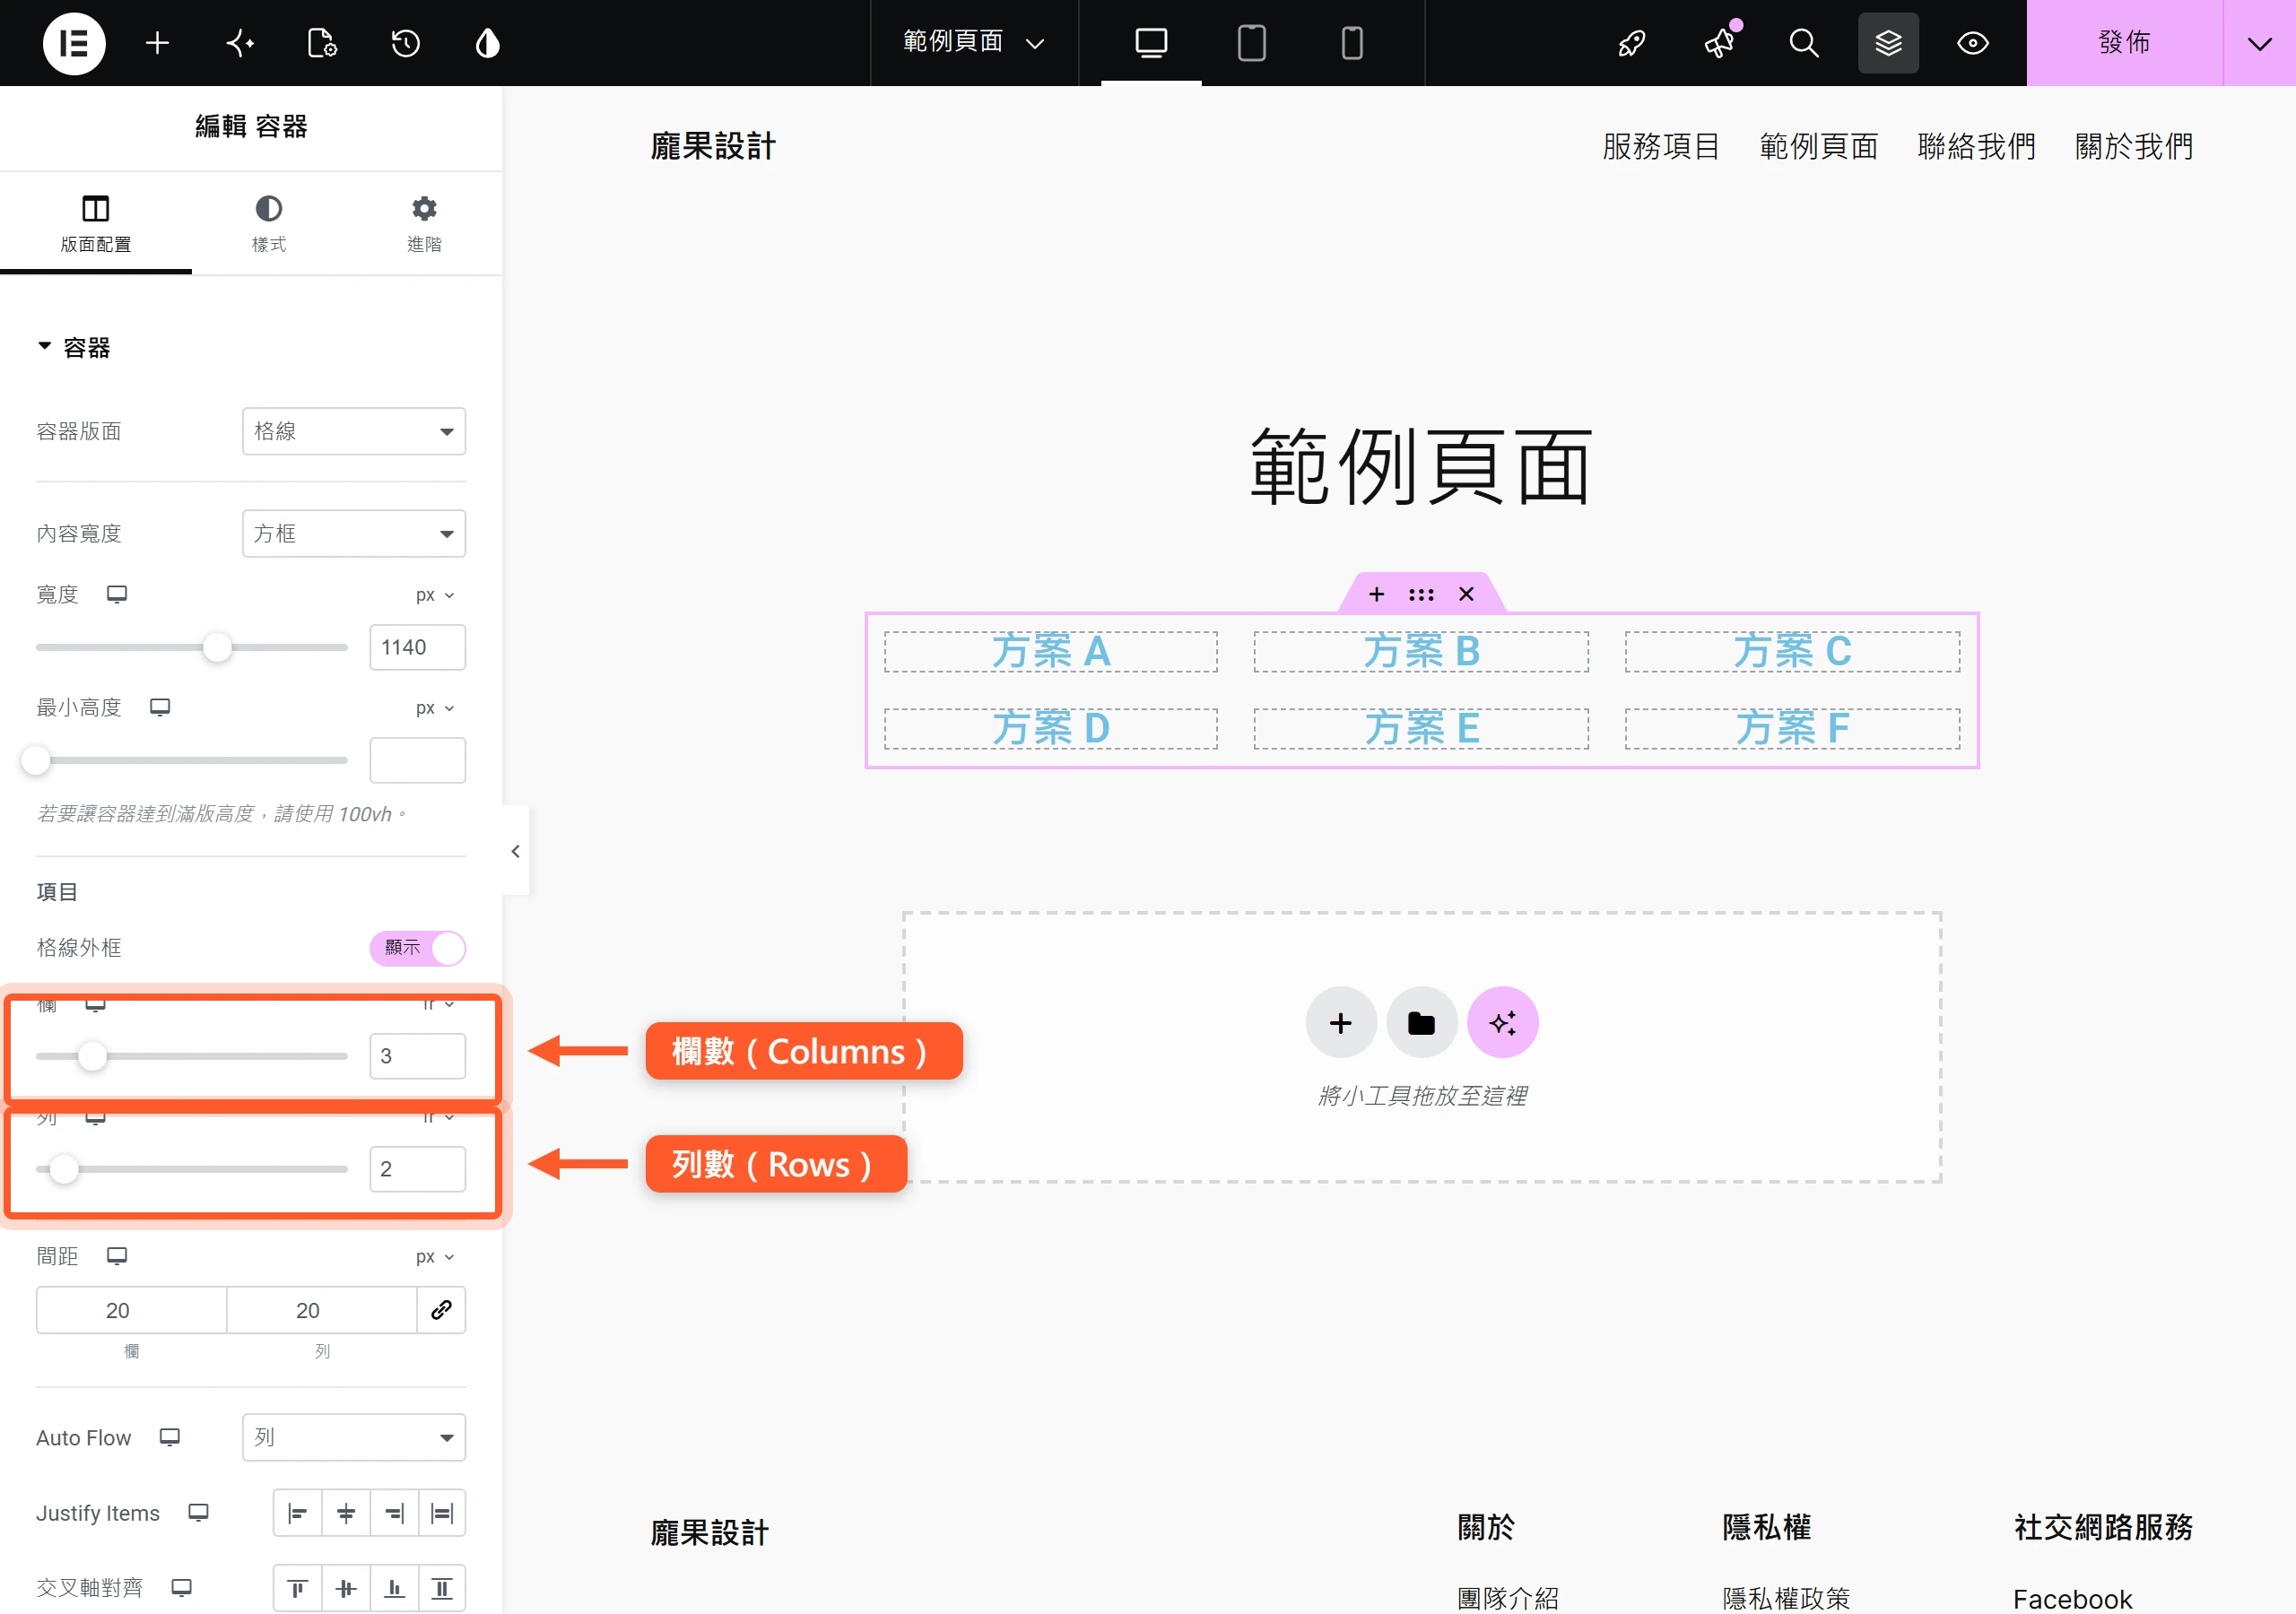
Task: Open the 團隊介紹 footer link
Action: tap(1508, 1597)
